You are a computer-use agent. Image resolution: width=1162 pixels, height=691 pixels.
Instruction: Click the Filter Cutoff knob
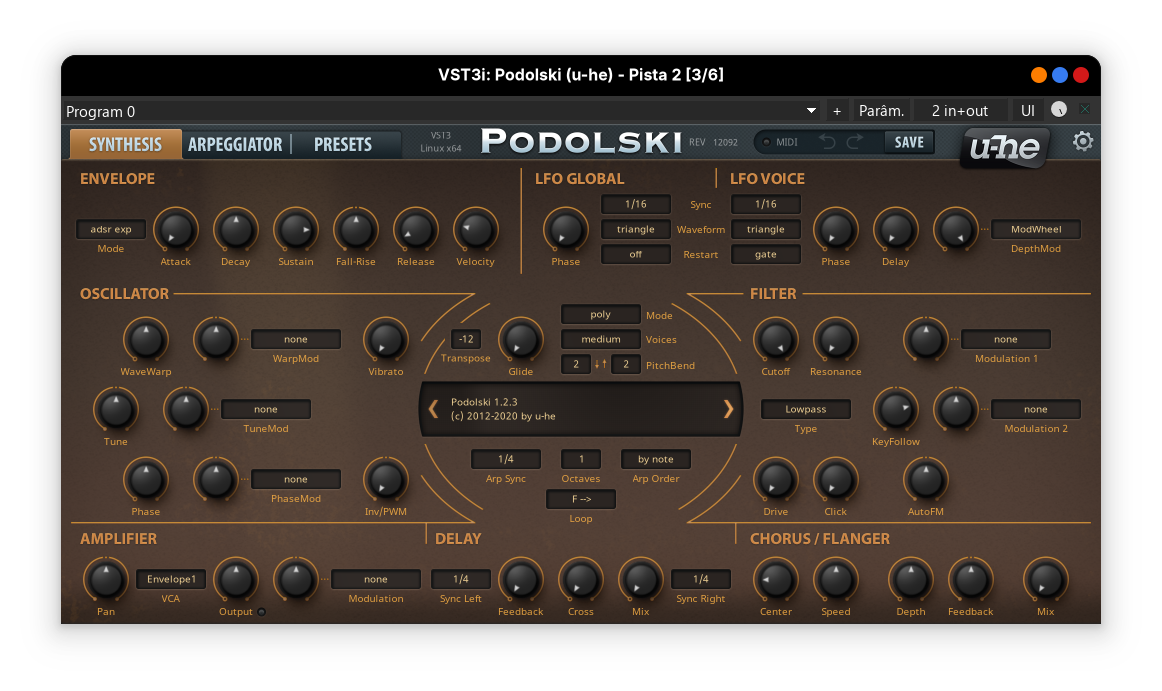click(775, 340)
